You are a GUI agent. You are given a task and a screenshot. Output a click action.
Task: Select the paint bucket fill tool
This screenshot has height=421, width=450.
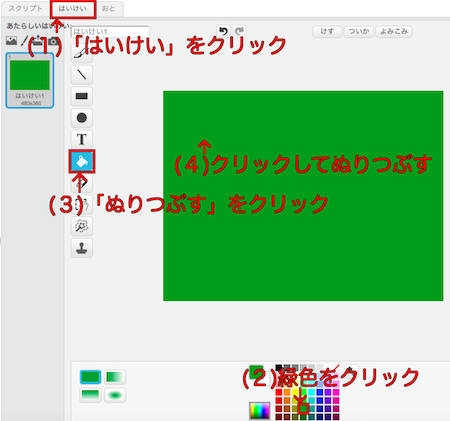coord(82,161)
